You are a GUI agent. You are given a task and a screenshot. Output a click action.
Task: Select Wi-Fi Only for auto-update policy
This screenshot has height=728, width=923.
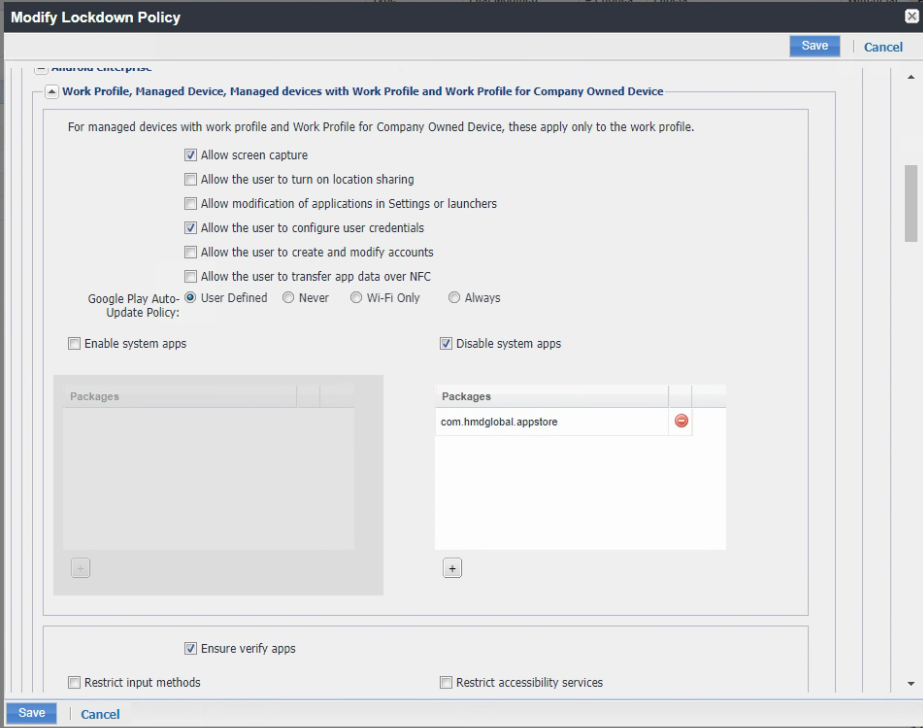pos(355,297)
